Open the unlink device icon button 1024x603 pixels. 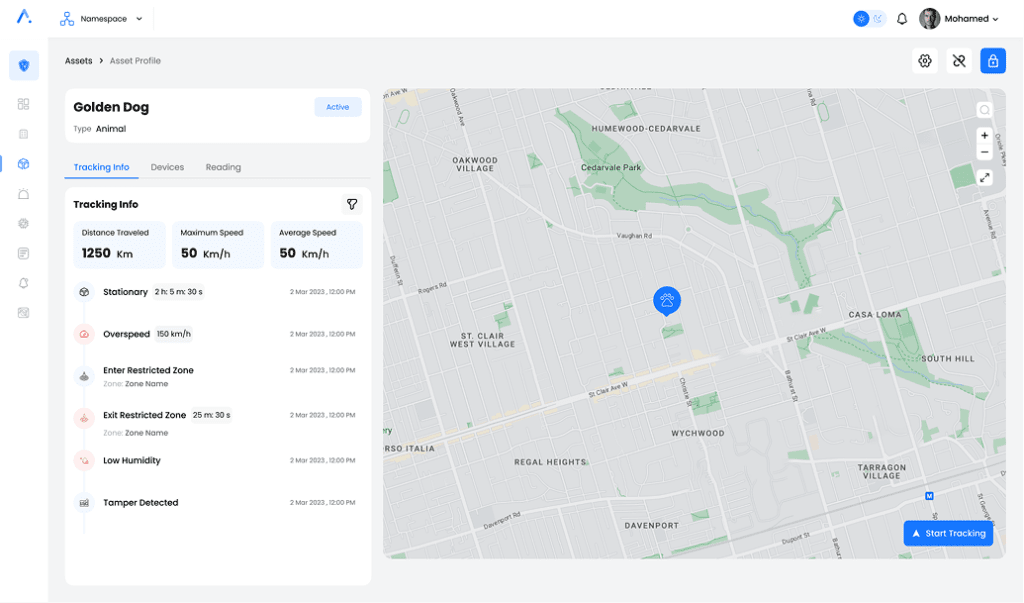pos(959,61)
